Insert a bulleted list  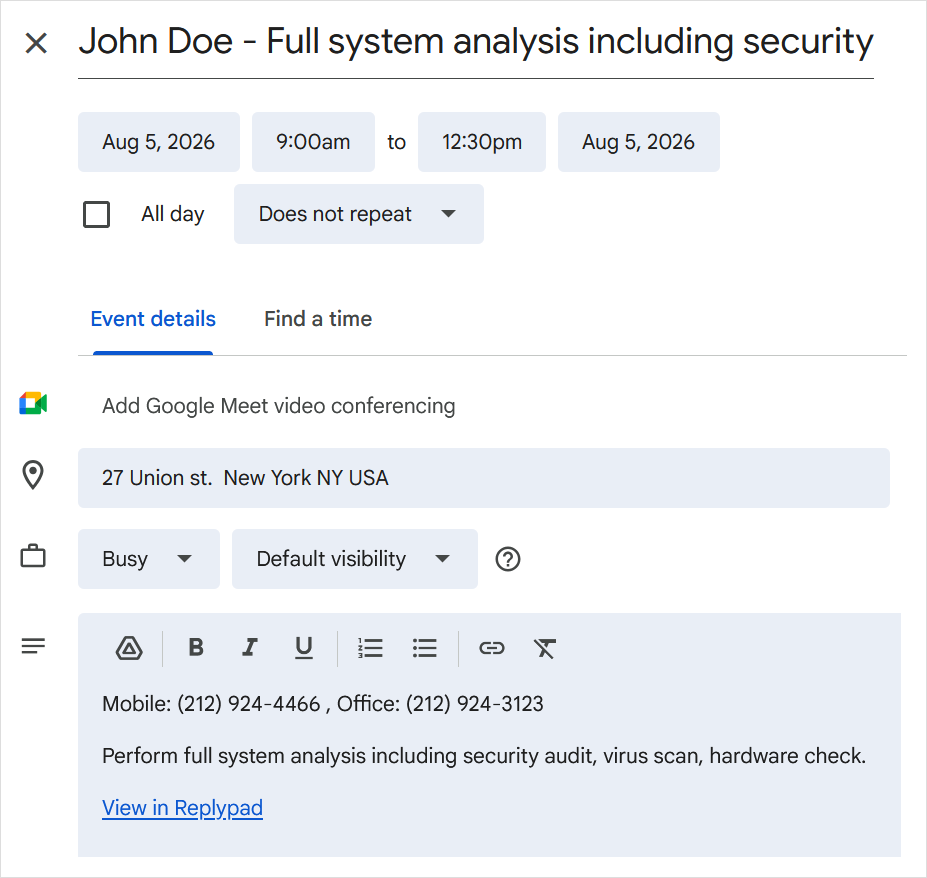(x=424, y=648)
